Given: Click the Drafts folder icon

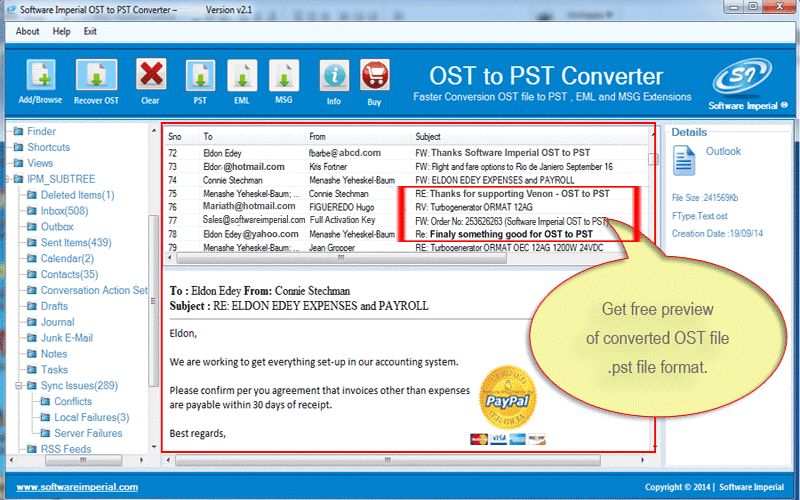Looking at the screenshot, I should (32, 306).
